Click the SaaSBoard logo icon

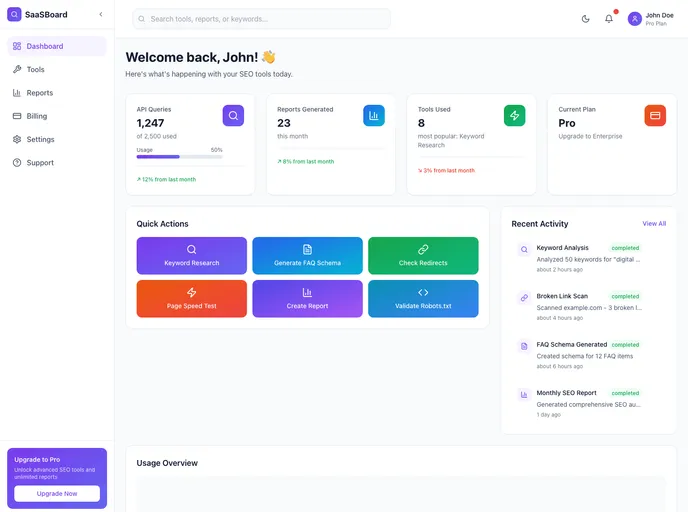(14, 14)
